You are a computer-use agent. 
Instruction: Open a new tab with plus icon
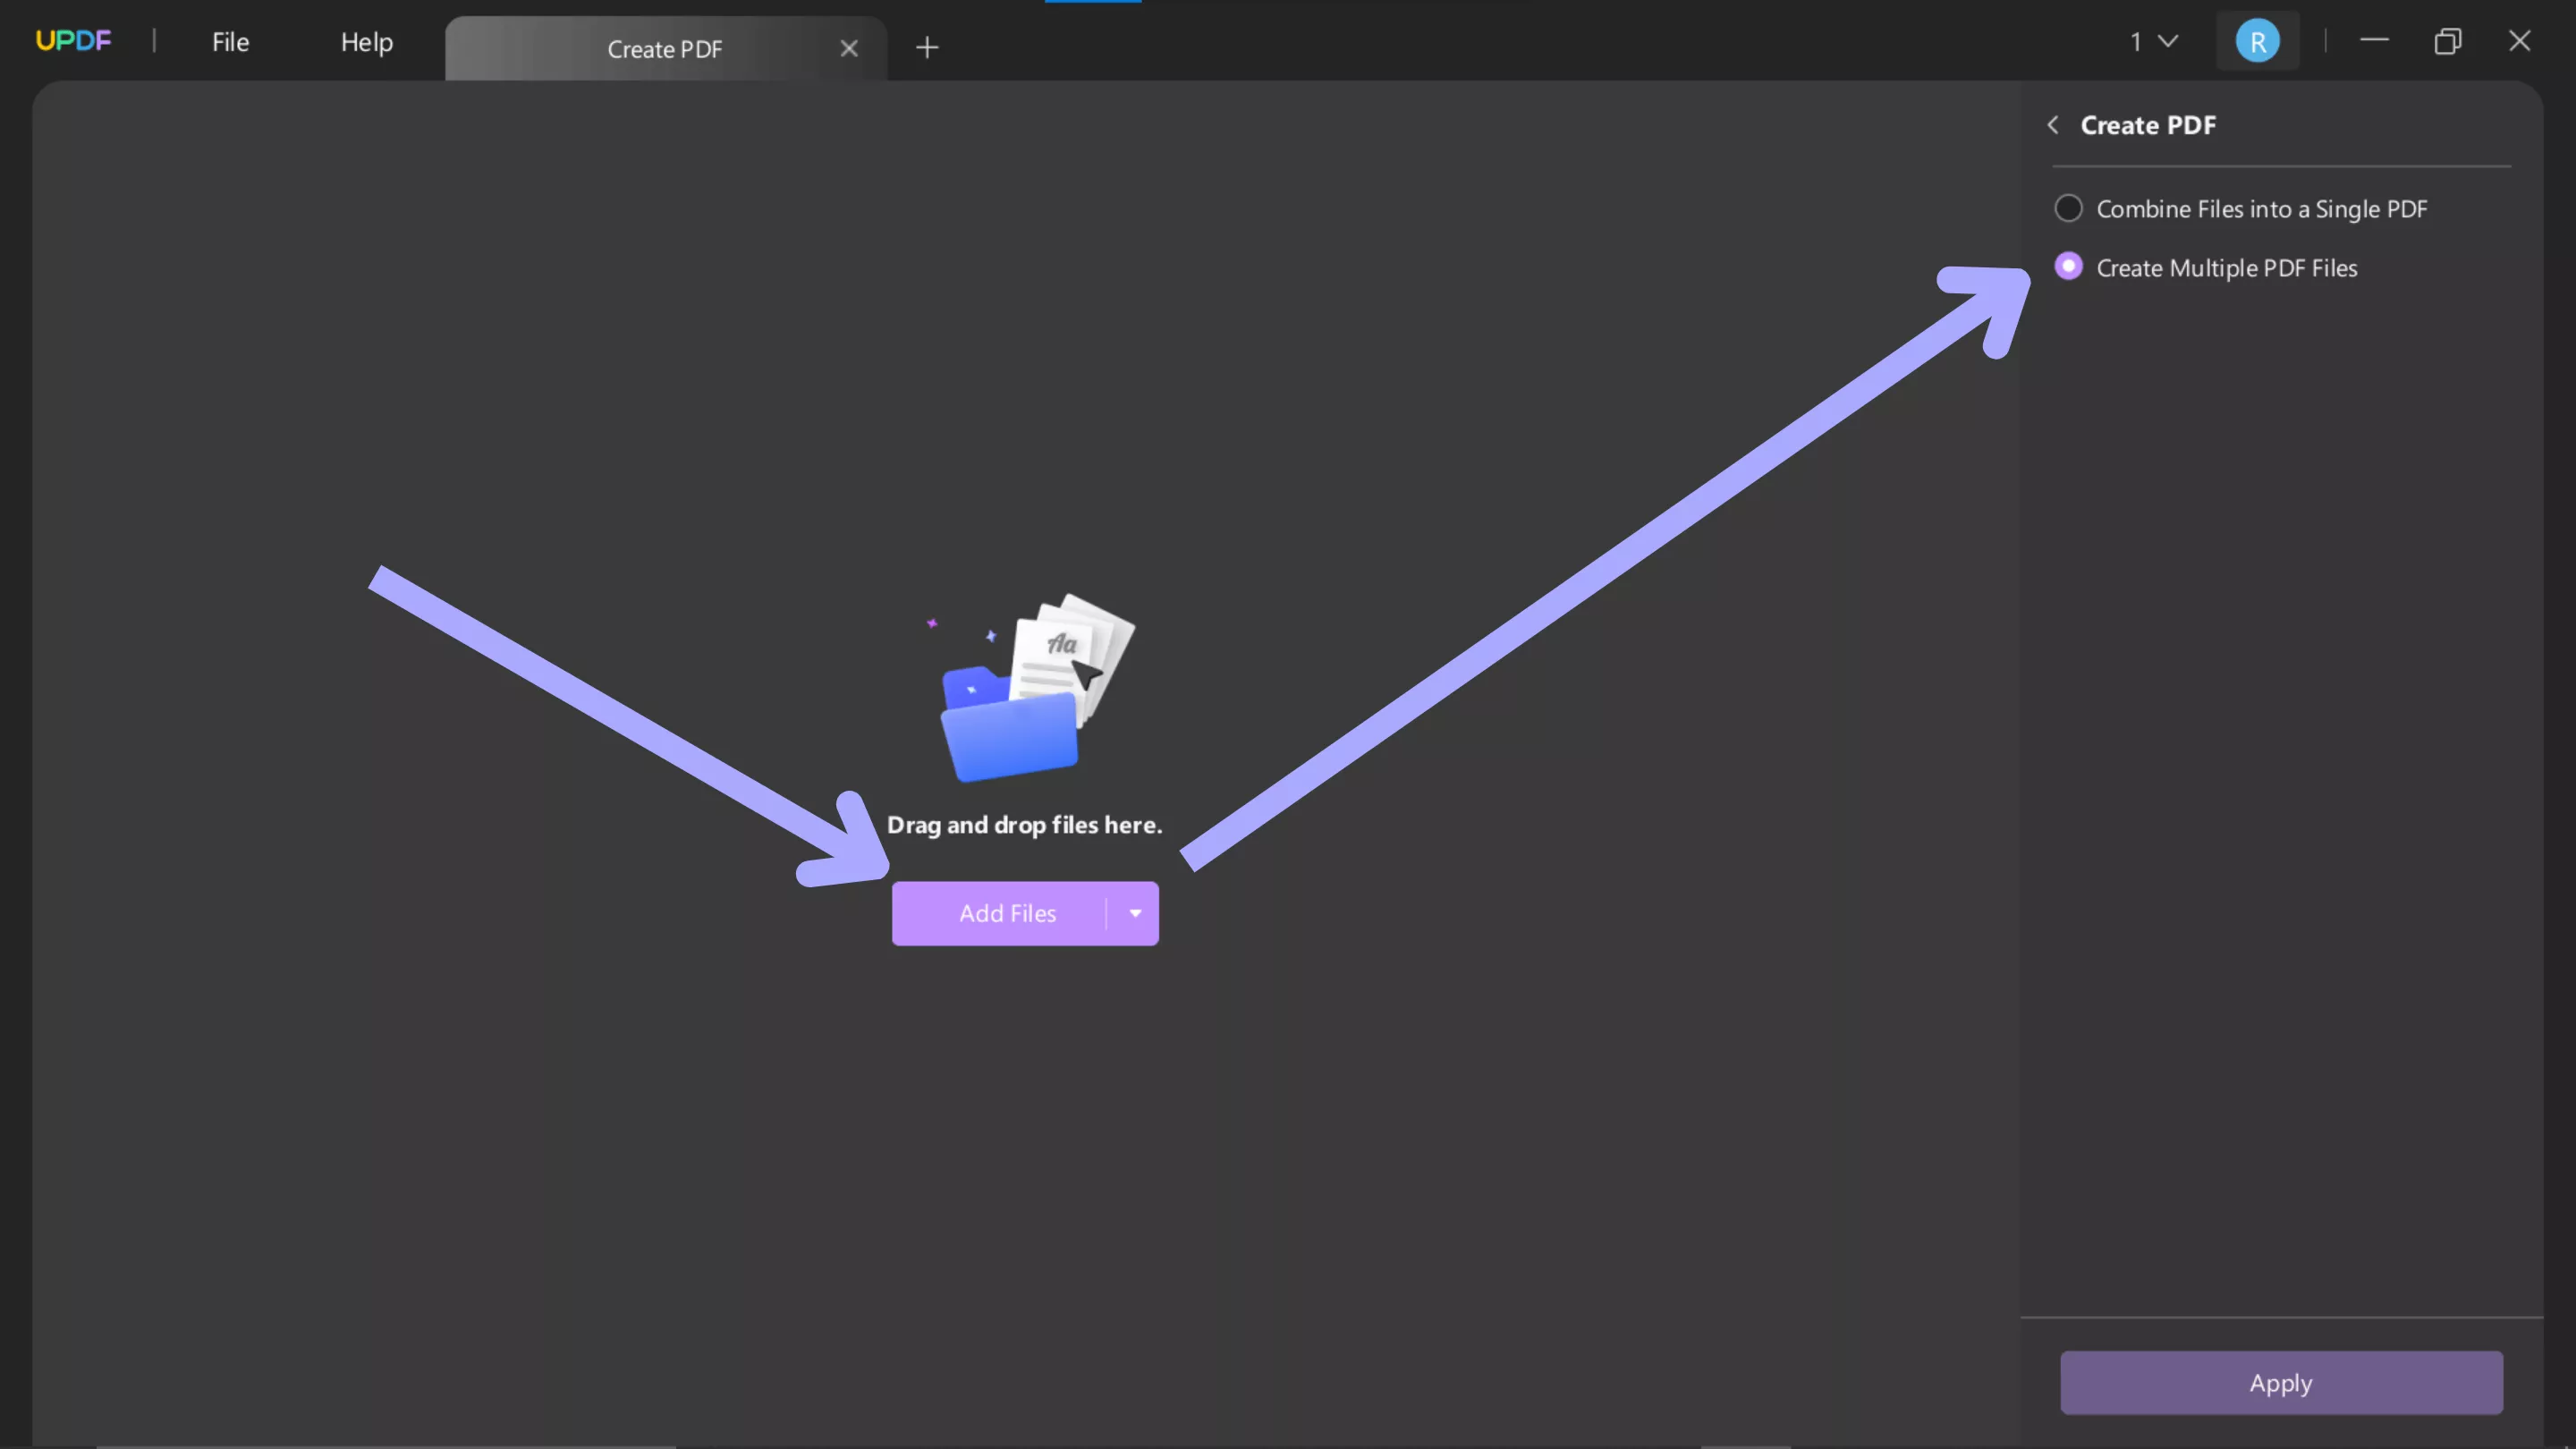tap(927, 48)
